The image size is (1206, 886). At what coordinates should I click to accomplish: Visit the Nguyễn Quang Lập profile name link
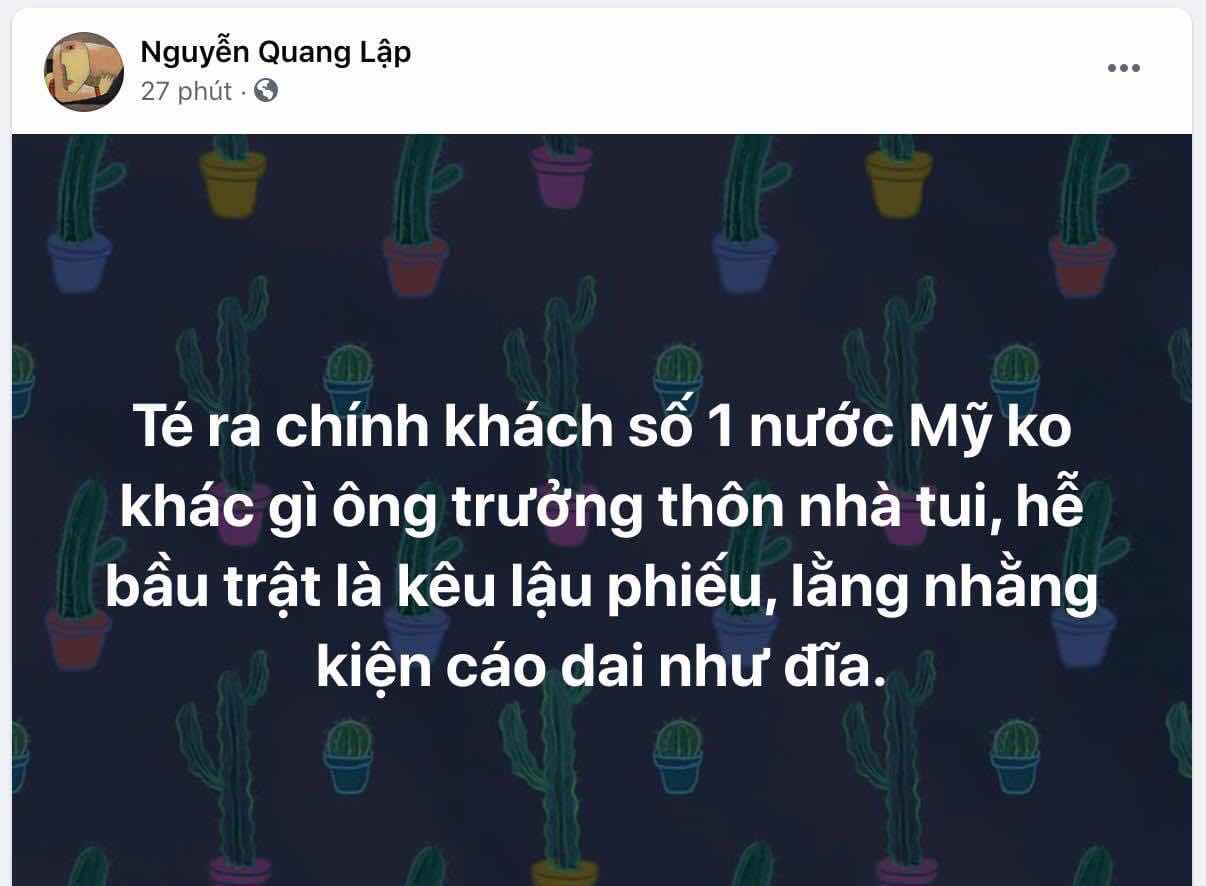point(275,52)
